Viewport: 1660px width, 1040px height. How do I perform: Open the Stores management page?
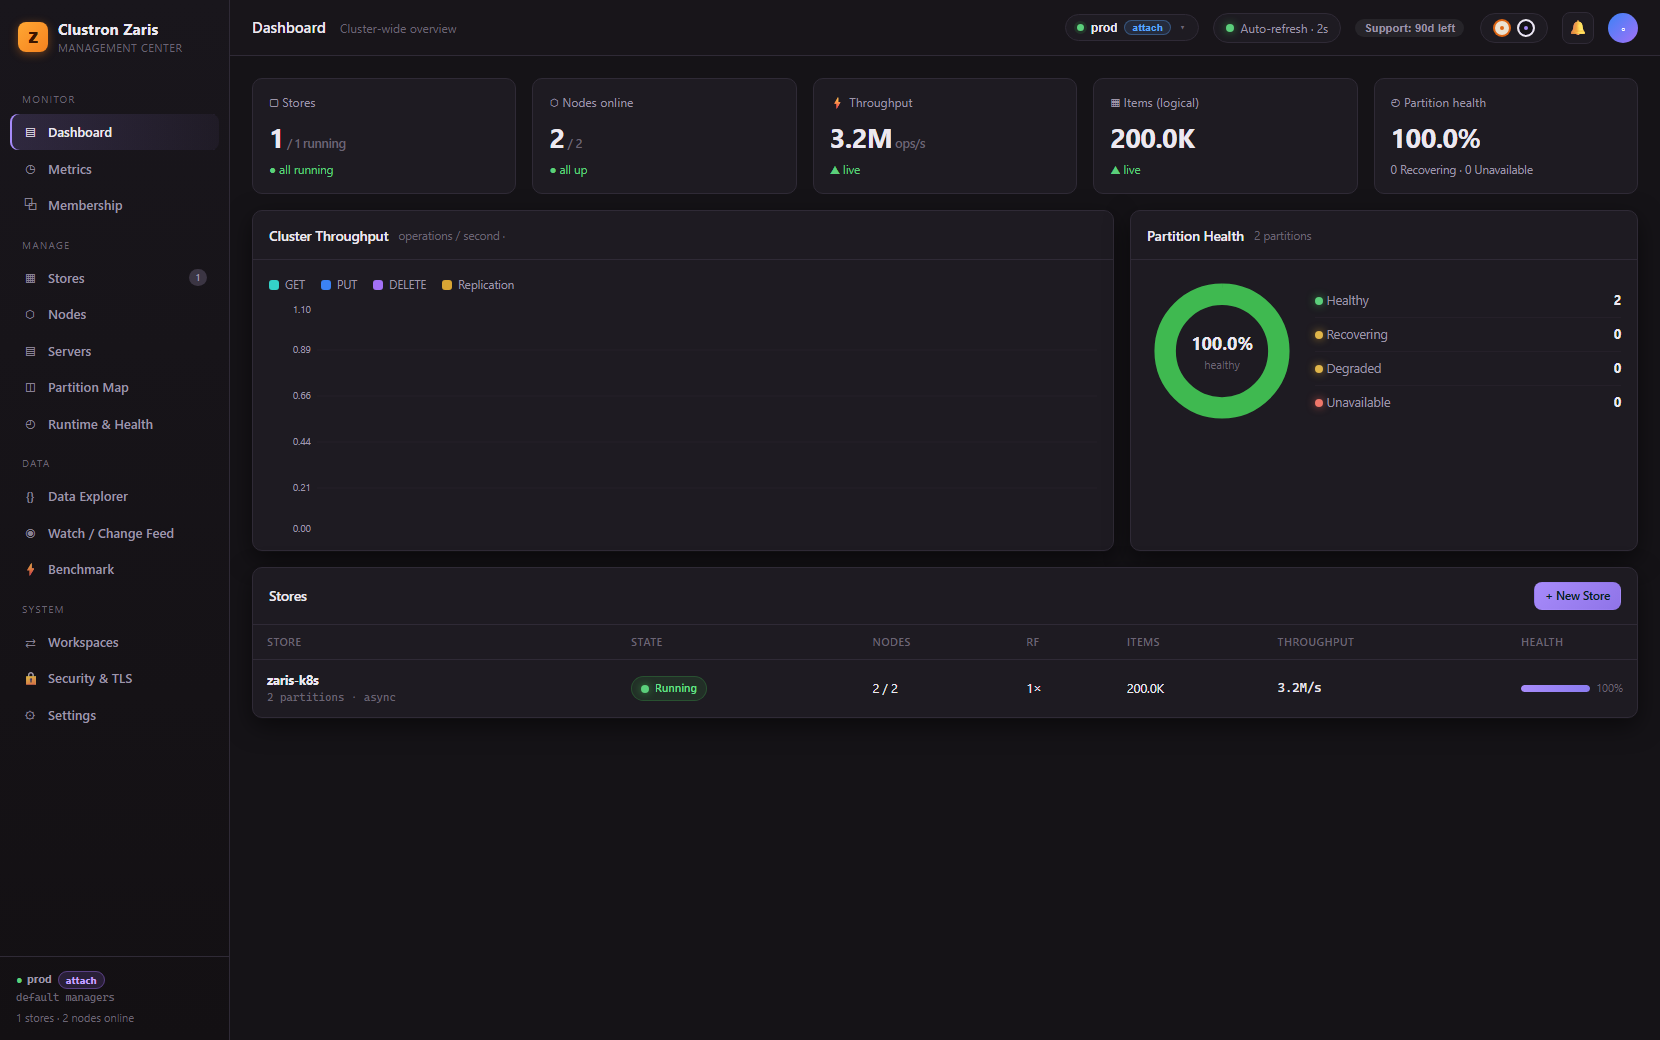115,278
